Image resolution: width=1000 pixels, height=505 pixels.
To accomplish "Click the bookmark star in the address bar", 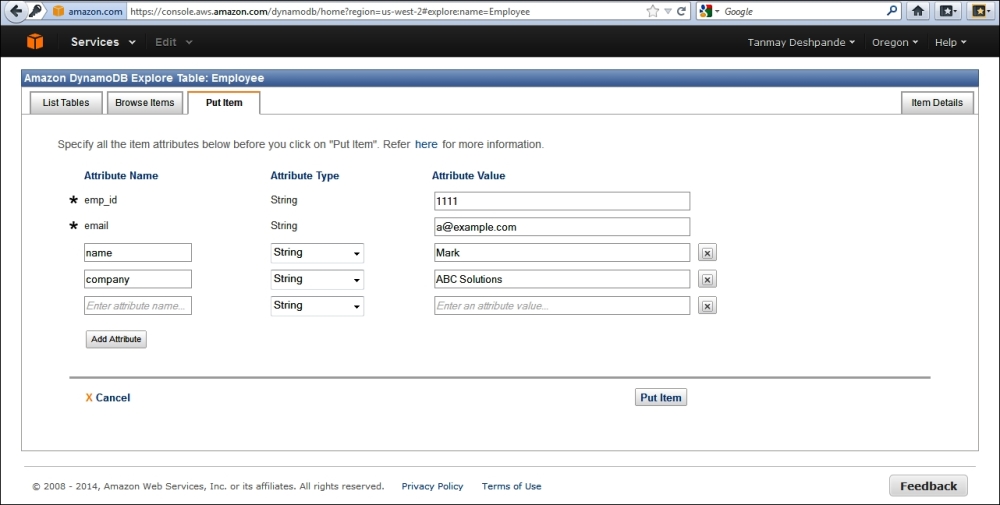I will [x=652, y=11].
